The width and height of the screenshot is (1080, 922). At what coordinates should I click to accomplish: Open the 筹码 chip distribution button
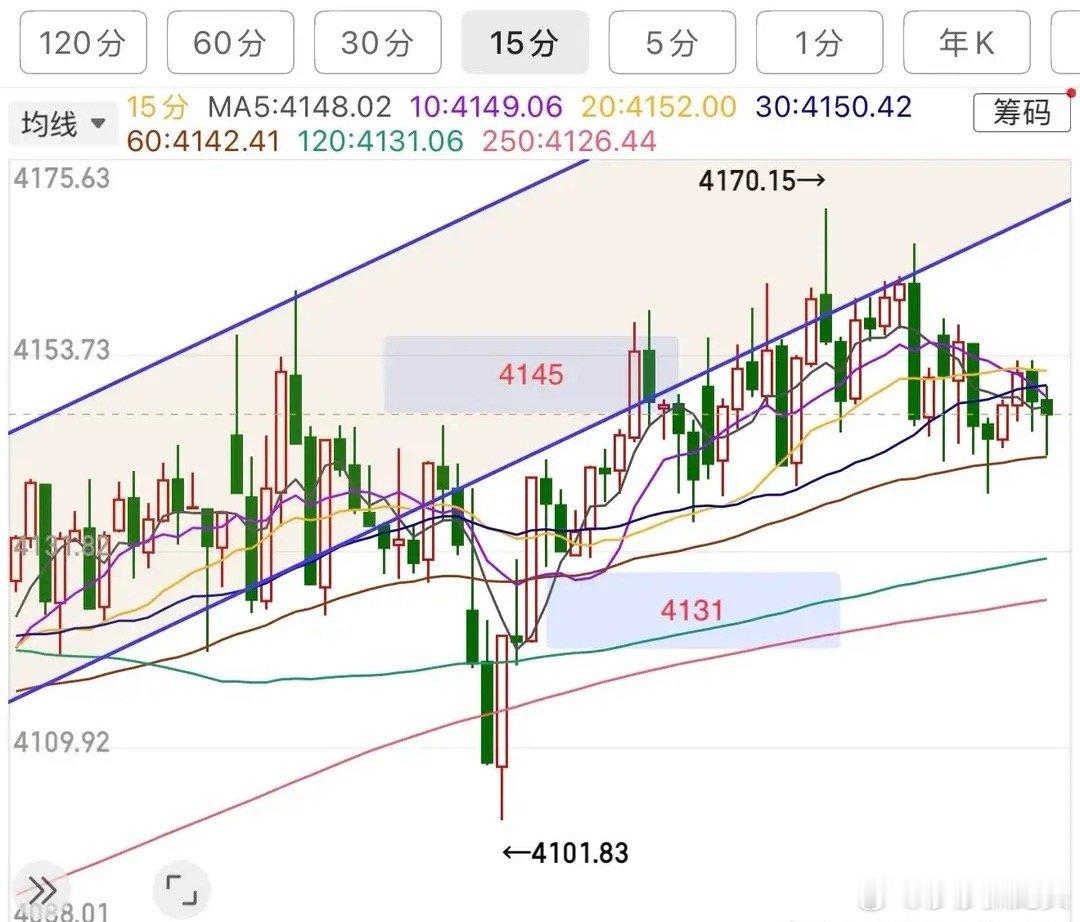[1022, 112]
